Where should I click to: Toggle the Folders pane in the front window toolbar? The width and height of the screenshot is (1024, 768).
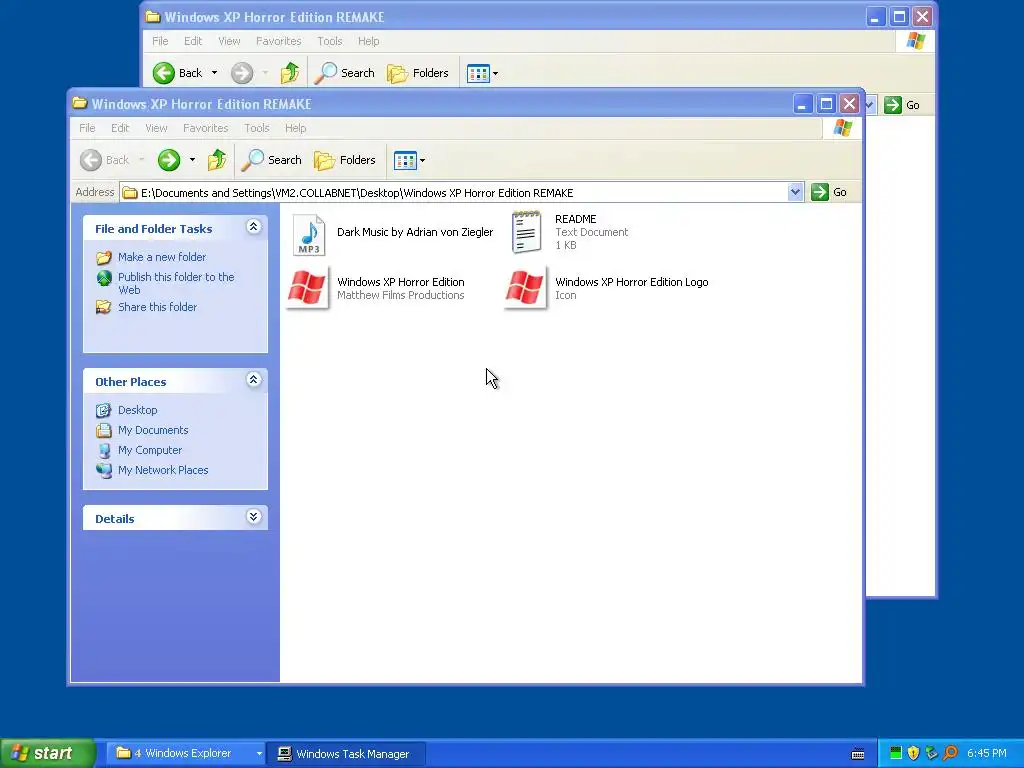click(x=345, y=160)
